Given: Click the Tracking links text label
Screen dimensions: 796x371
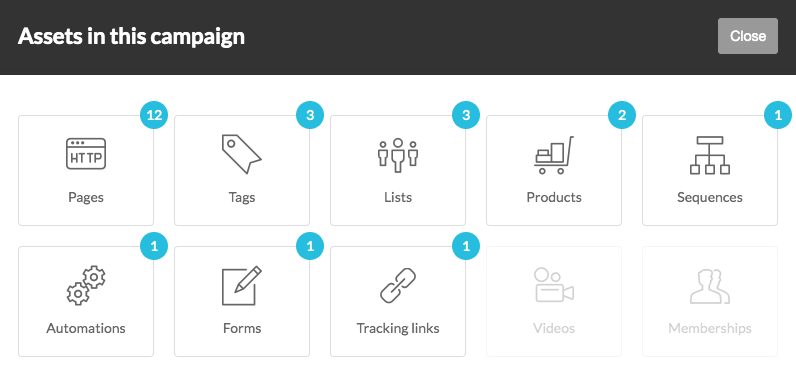Looking at the screenshot, I should [398, 328].
